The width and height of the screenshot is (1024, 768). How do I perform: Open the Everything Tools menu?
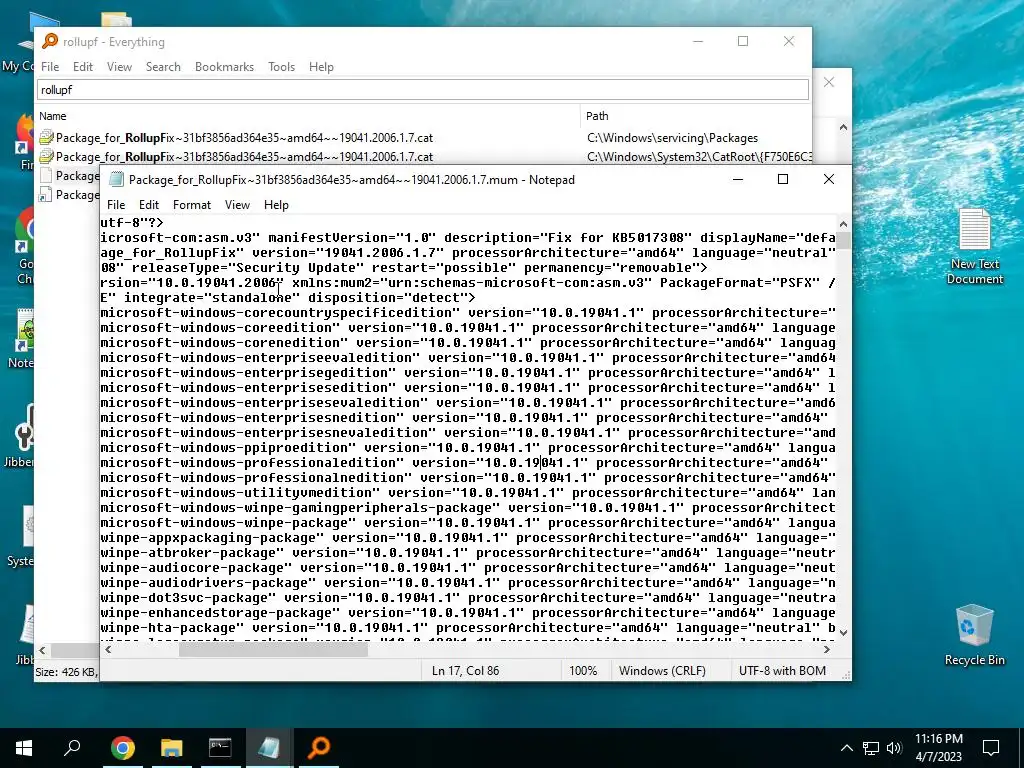[281, 67]
